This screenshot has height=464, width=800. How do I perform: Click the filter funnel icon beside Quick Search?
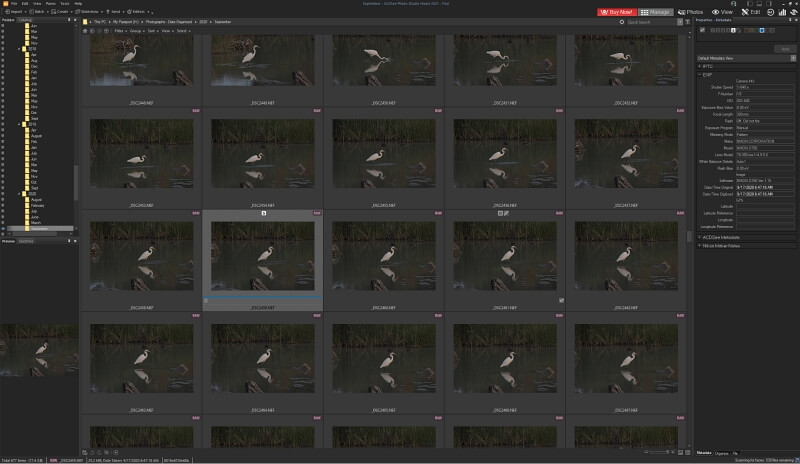687,22
